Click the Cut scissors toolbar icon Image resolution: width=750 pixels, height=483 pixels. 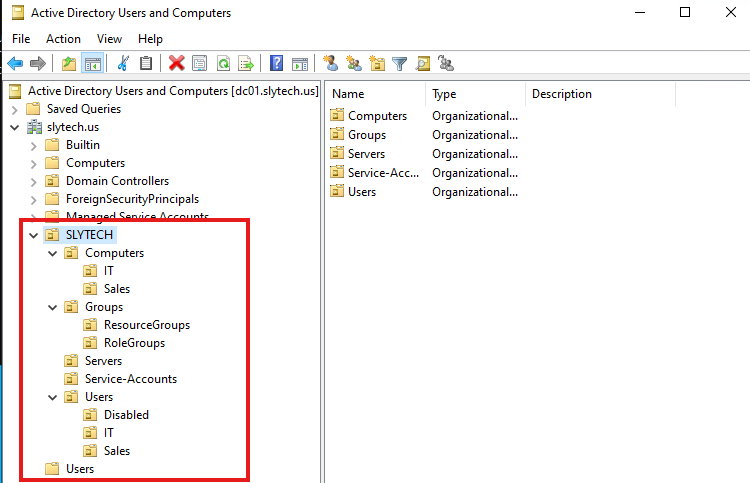click(x=123, y=64)
